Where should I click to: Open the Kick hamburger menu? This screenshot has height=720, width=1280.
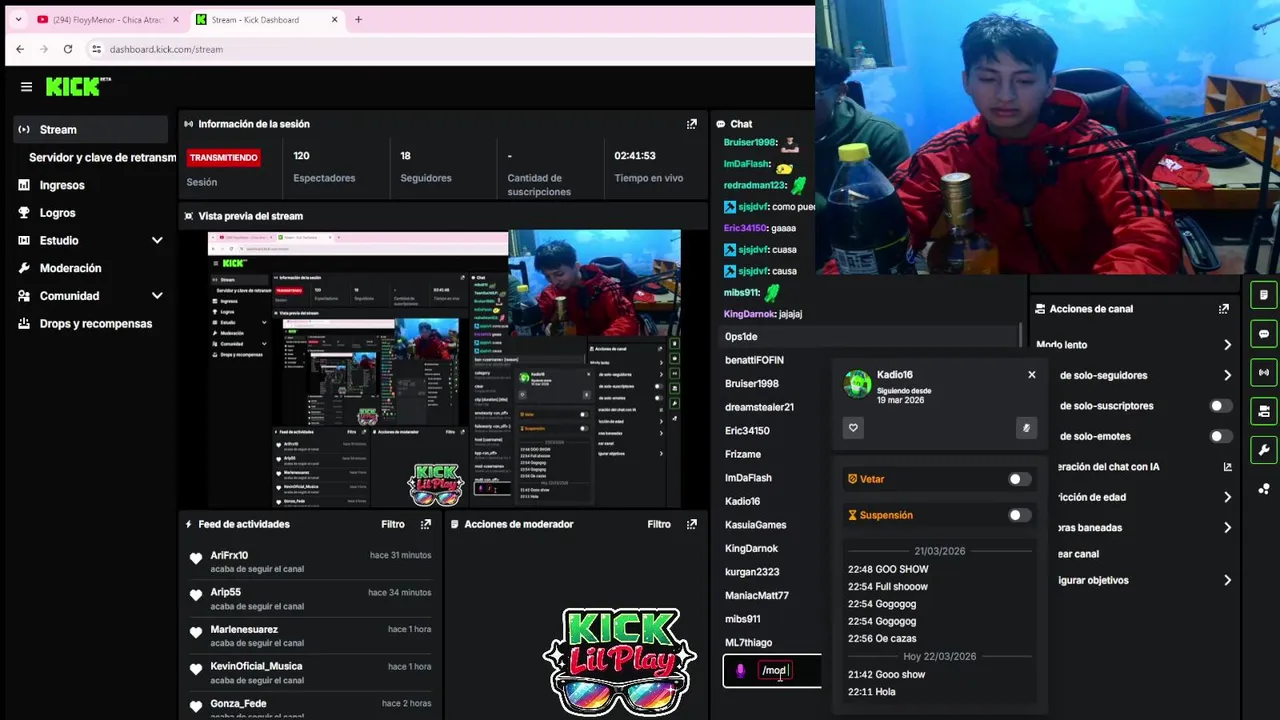click(x=26, y=87)
